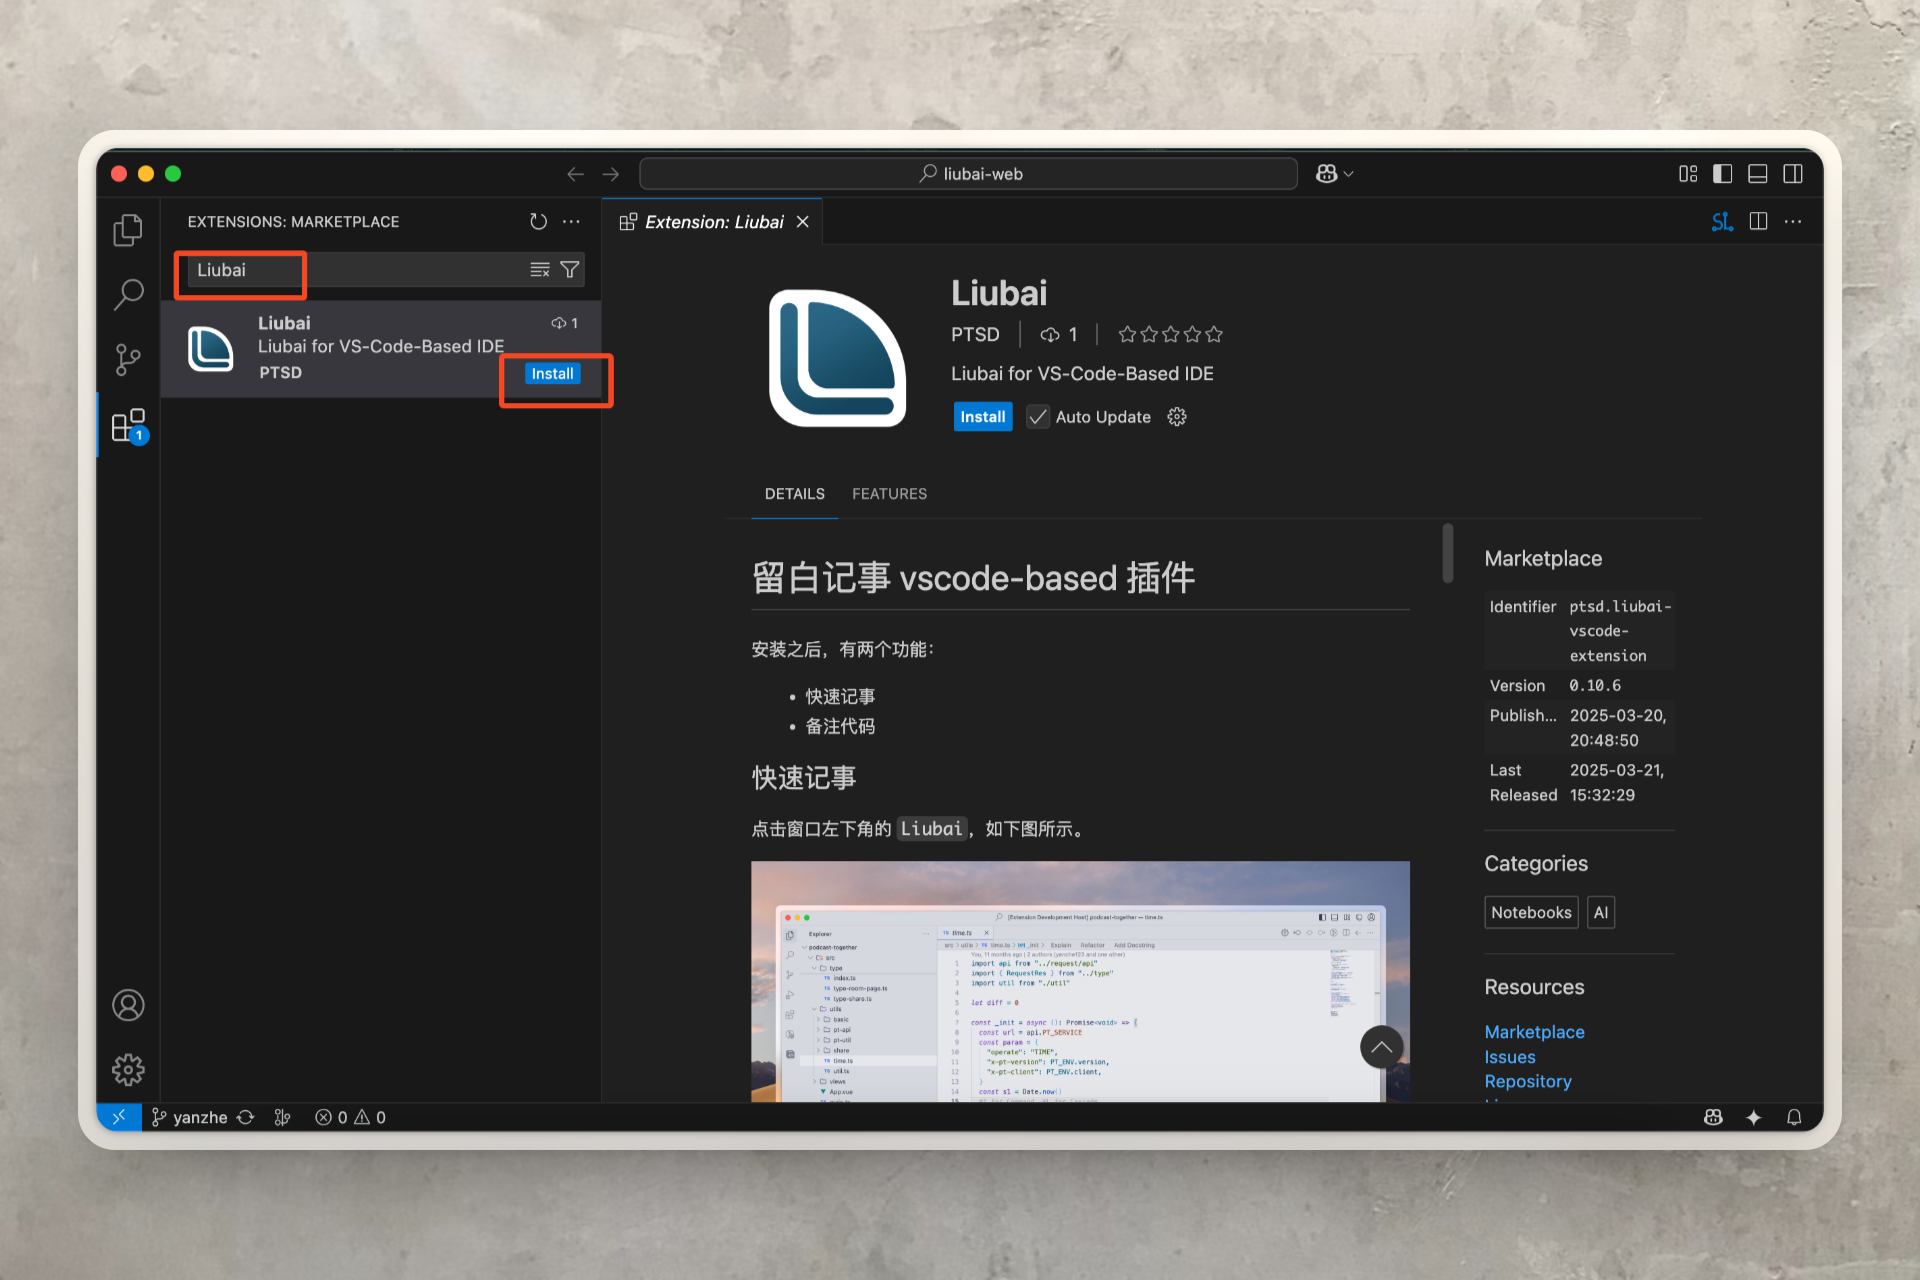The image size is (1920, 1280).
Task: Open the Source Control view icon
Action: pyautogui.click(x=128, y=360)
